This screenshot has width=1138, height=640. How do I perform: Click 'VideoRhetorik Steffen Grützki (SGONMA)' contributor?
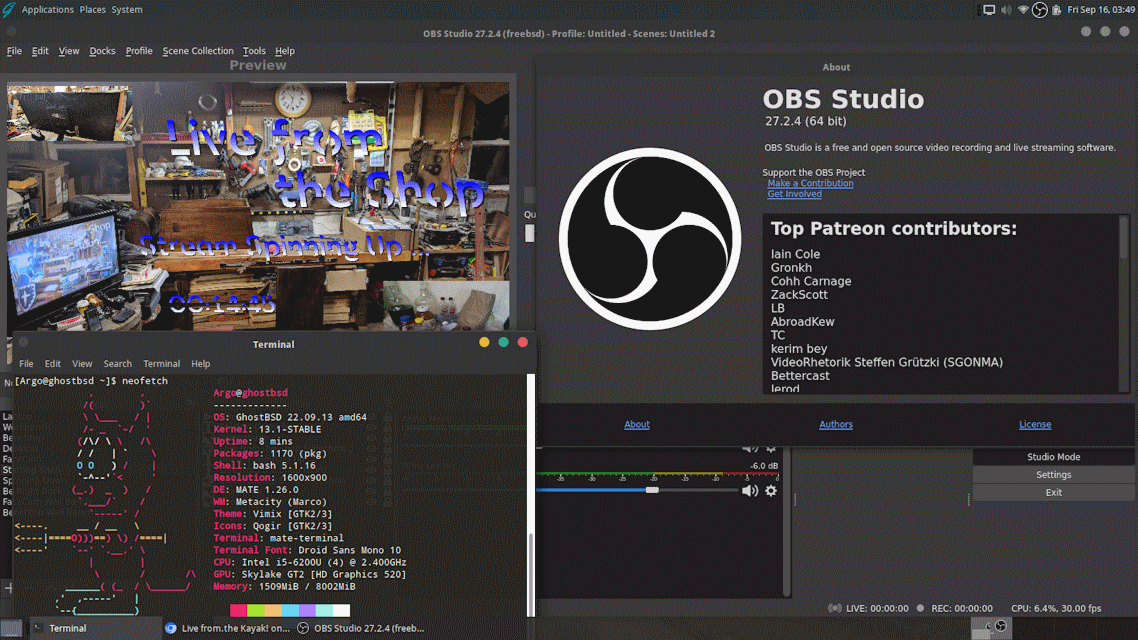tap(887, 362)
